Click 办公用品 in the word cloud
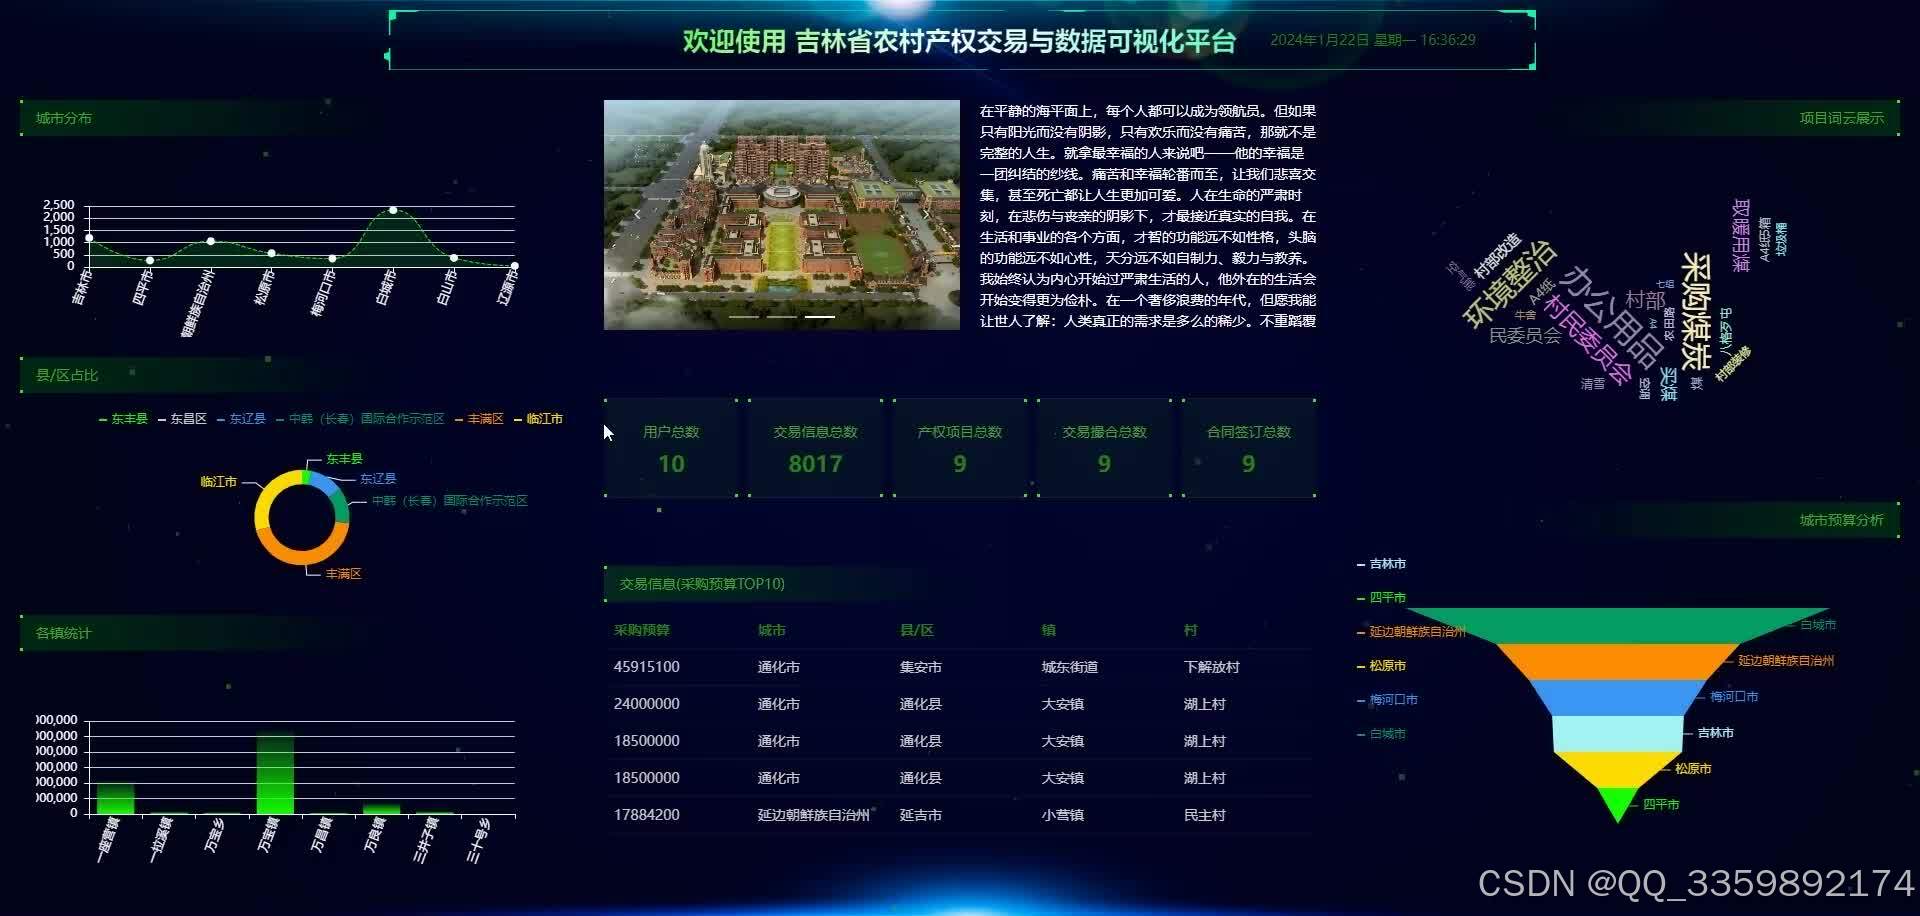 click(x=1612, y=316)
